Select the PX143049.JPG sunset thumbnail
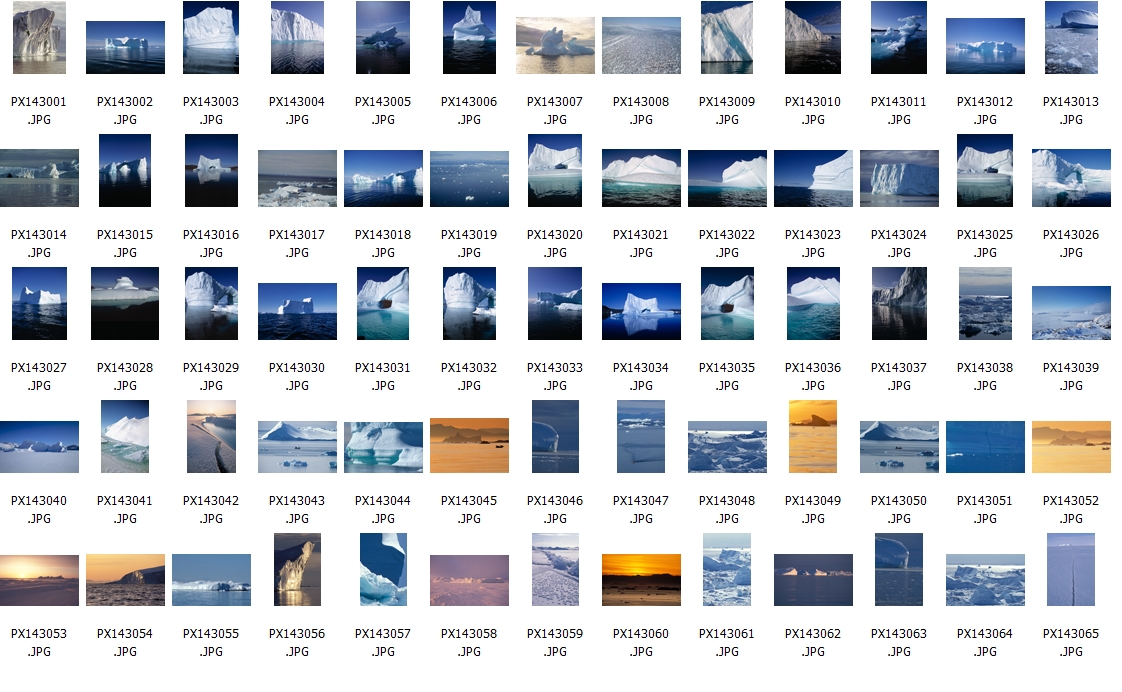Viewport: 1122px width, 692px height. [813, 437]
